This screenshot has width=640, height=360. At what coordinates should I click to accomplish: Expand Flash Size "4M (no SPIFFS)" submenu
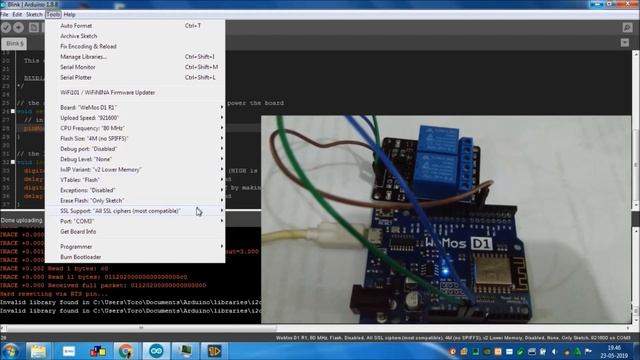pos(135,138)
